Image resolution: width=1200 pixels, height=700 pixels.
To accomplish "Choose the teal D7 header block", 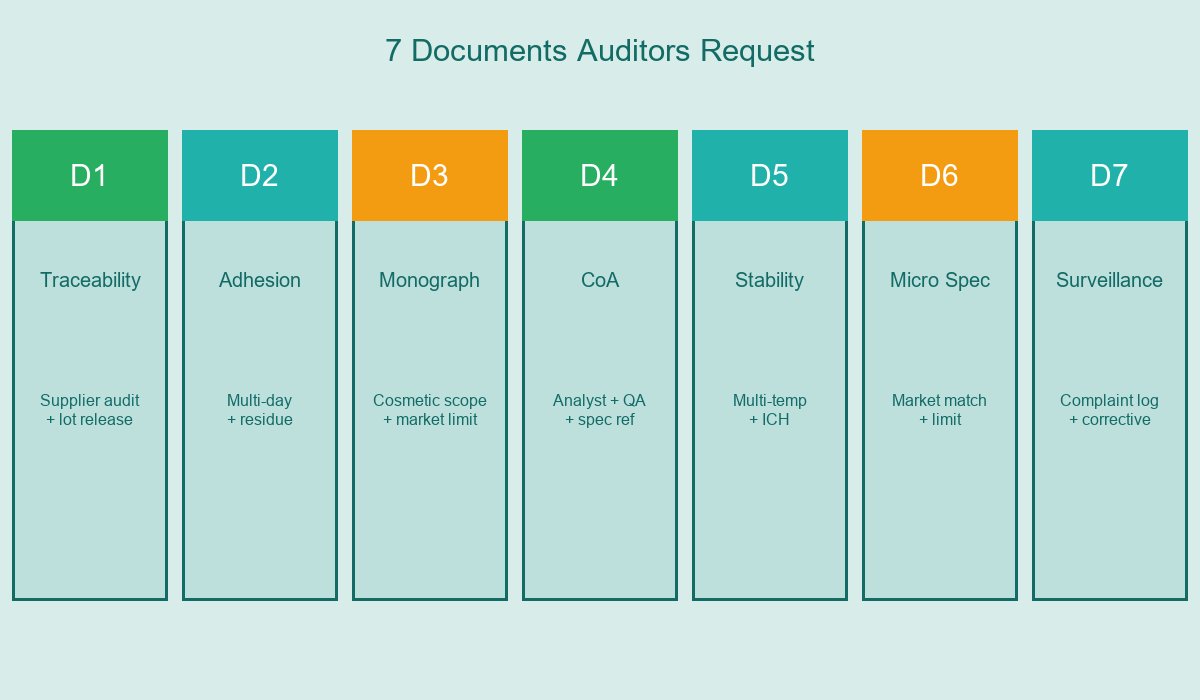I will coord(1110,175).
